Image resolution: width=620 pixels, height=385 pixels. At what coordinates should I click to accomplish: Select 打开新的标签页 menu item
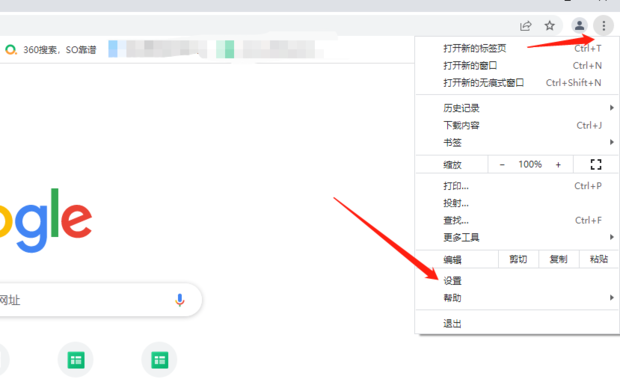(517, 48)
